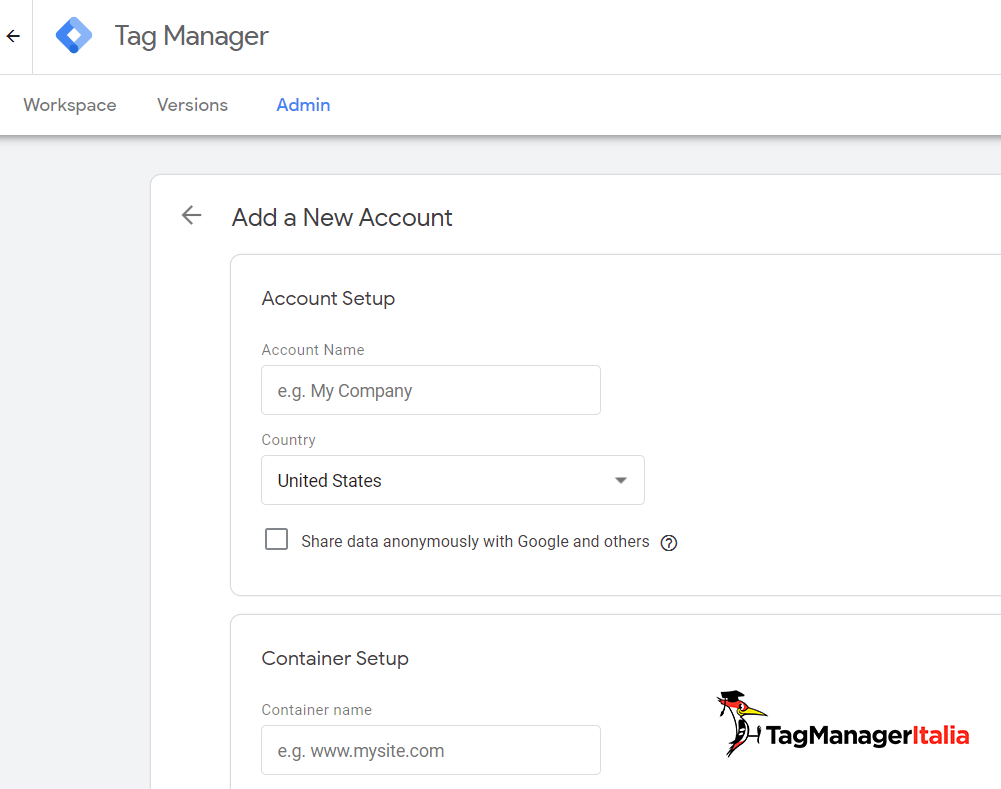Enable Share data anonymously checkbox
Screen dimensions: 1001x789
(x=276, y=540)
